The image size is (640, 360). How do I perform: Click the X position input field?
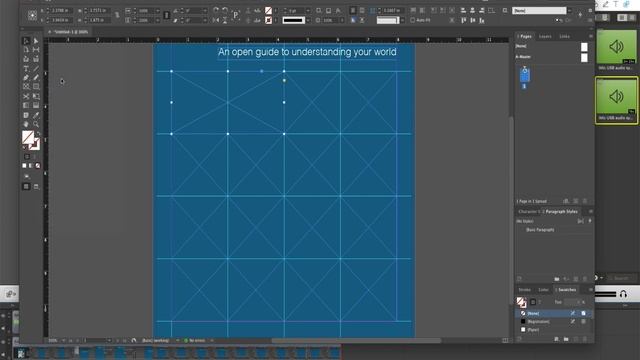click(x=62, y=11)
